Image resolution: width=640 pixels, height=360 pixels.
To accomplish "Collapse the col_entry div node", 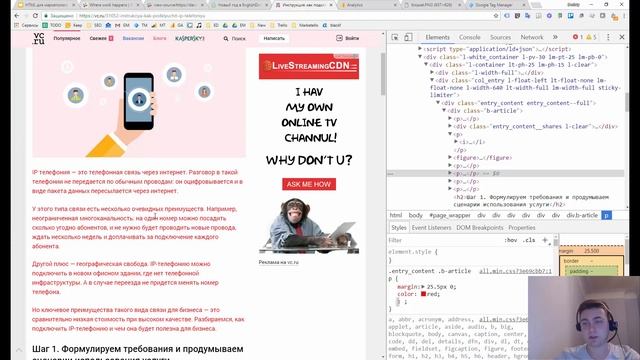I will click(432, 80).
